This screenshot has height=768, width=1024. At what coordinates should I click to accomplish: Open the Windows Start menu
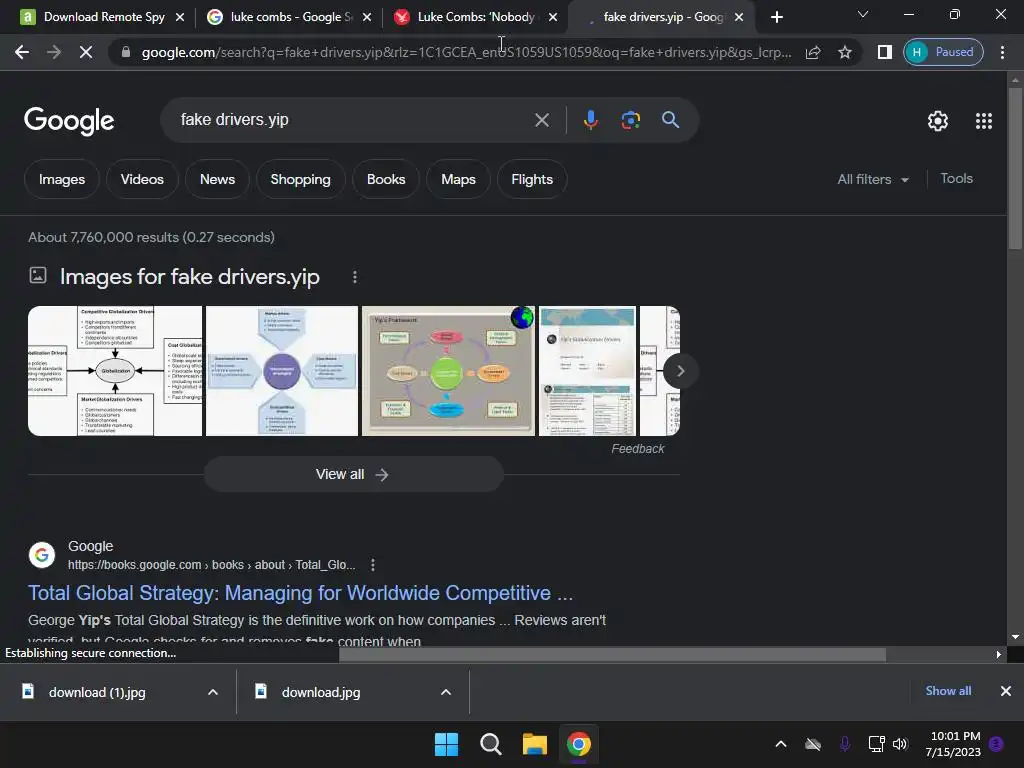click(447, 744)
